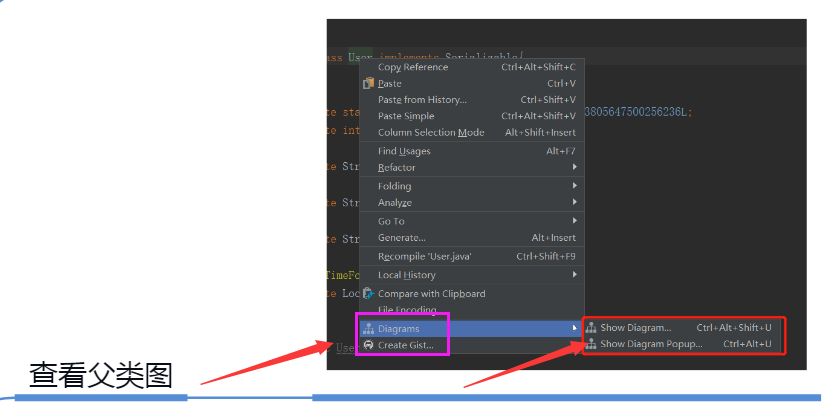Open the Refactor submenu
The width and height of the screenshot is (831, 408).
pos(472,168)
